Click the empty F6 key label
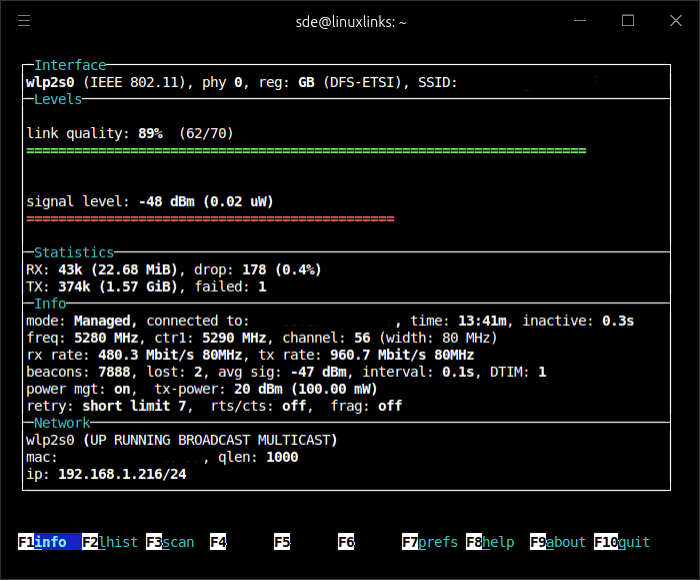This screenshot has width=700, height=580. click(x=346, y=542)
